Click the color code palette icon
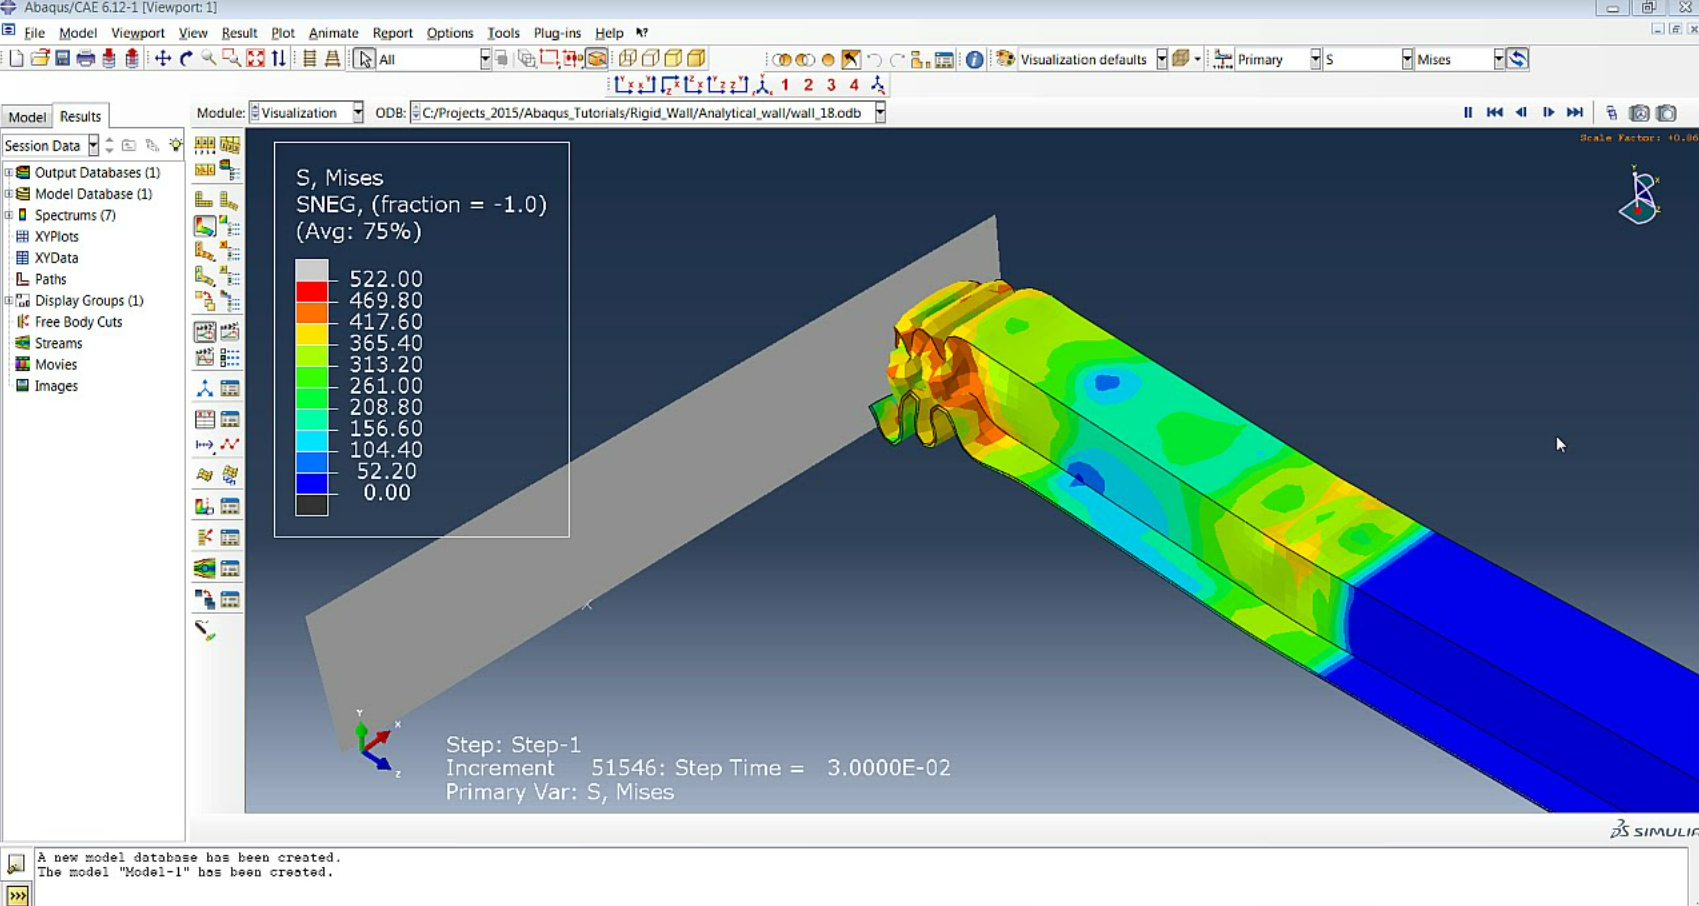 click(1005, 59)
